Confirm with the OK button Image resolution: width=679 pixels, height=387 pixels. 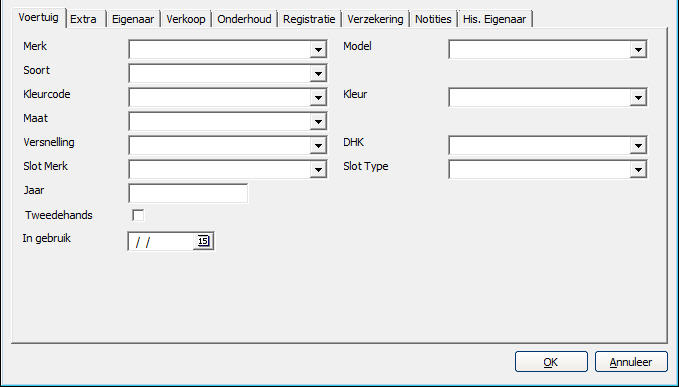tap(551, 362)
